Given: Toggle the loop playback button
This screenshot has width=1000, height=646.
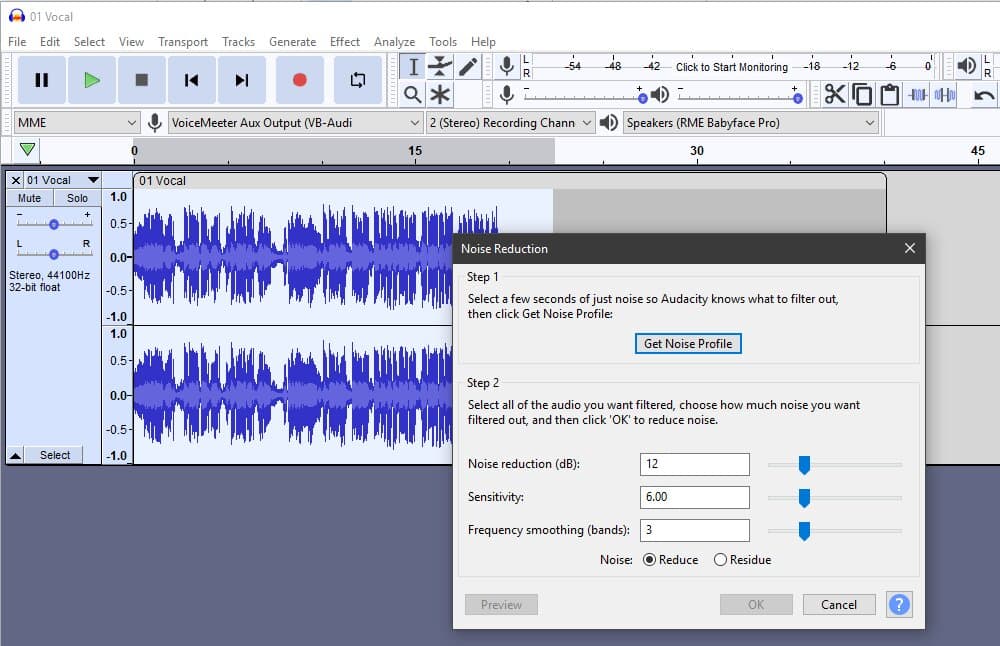Looking at the screenshot, I should pos(358,80).
